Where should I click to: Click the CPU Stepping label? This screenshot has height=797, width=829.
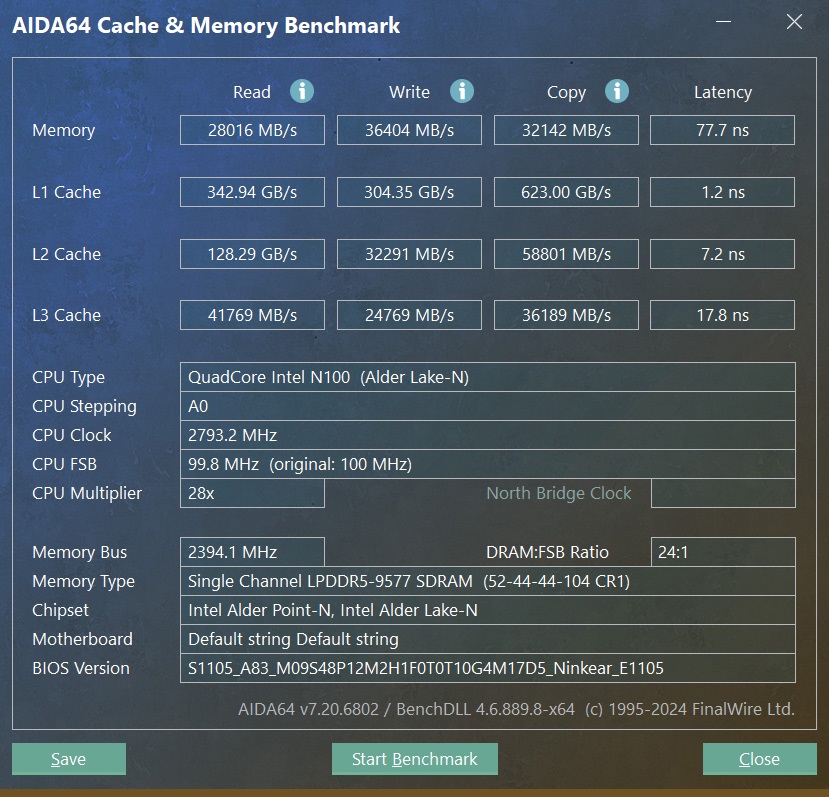(85, 407)
